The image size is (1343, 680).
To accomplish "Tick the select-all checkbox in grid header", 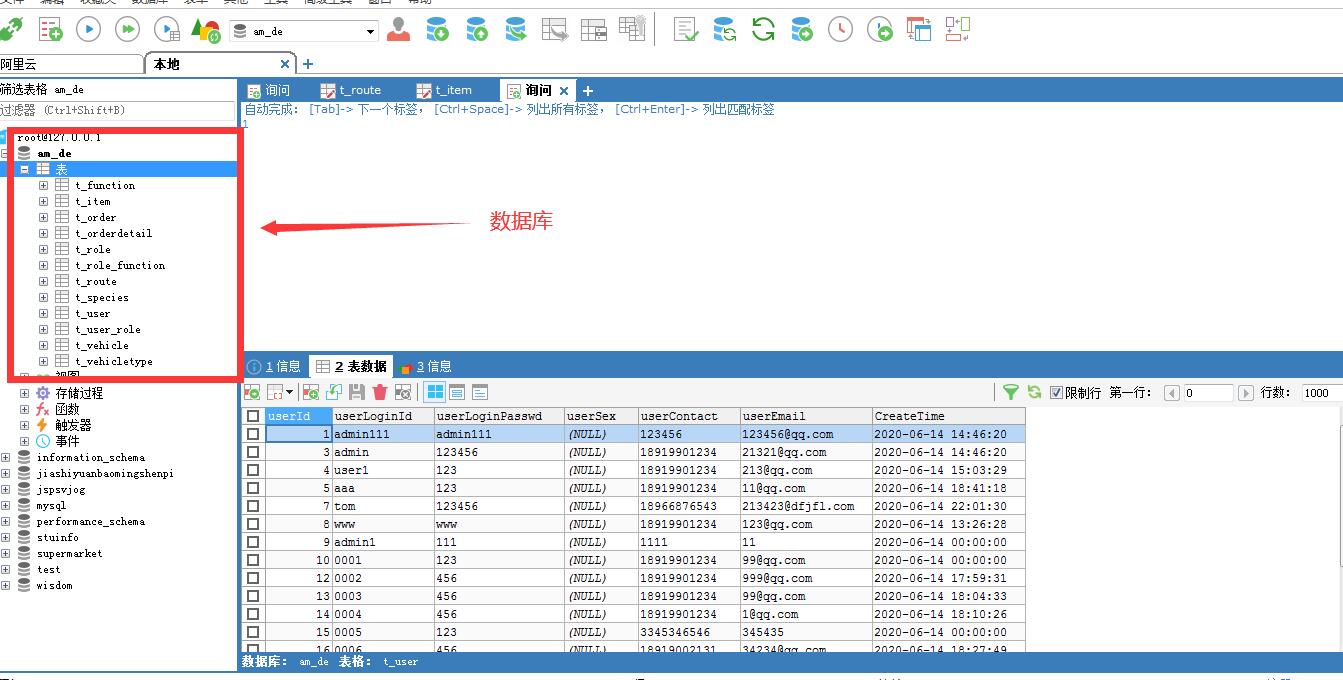I will point(253,416).
